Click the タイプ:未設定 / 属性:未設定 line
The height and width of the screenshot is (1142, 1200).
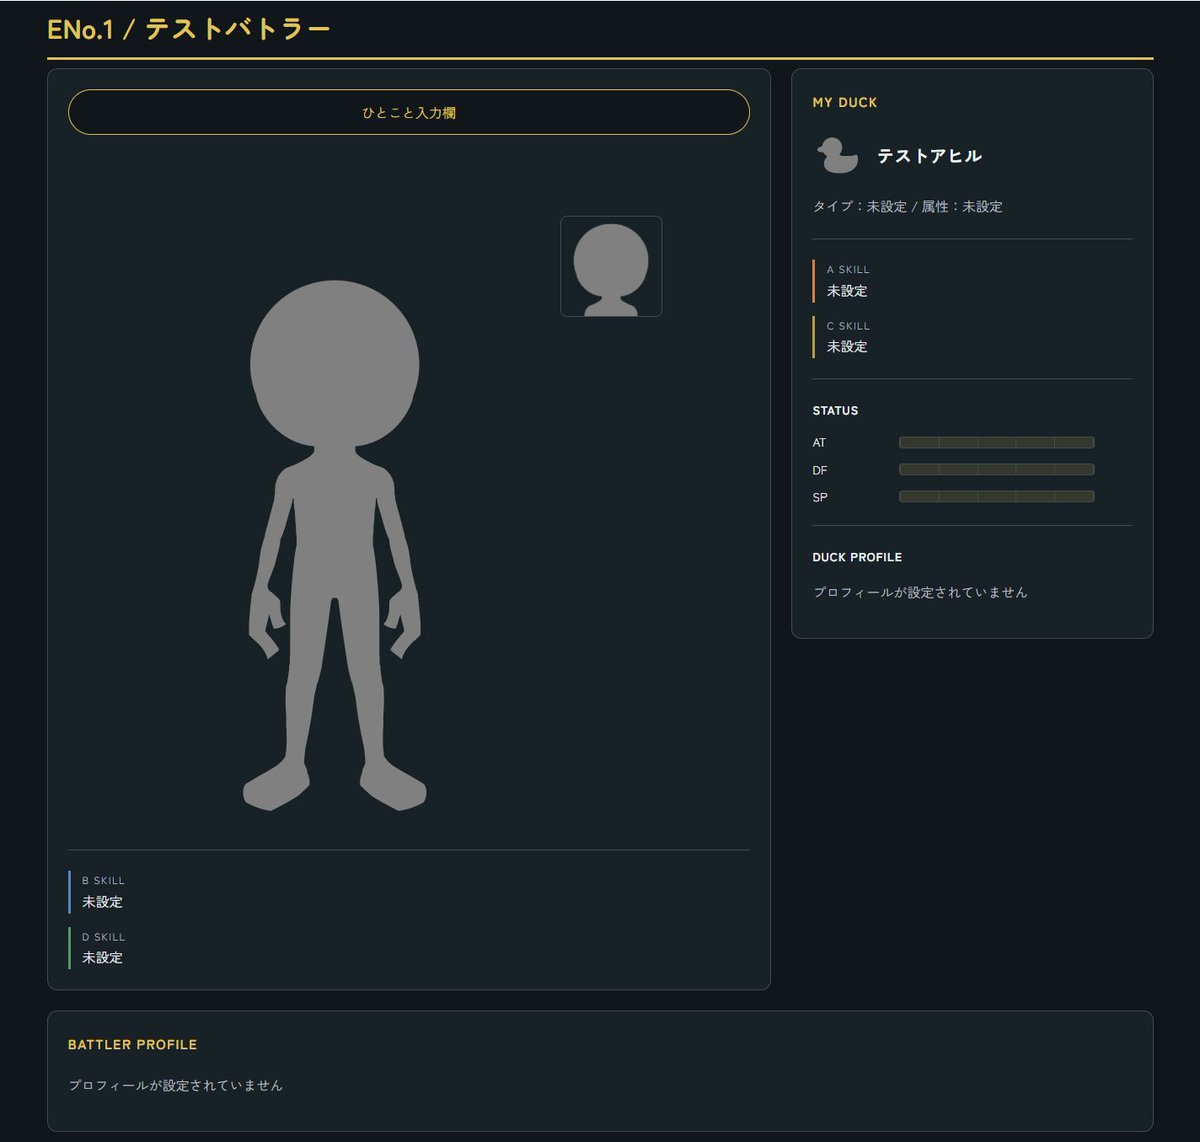[x=907, y=207]
